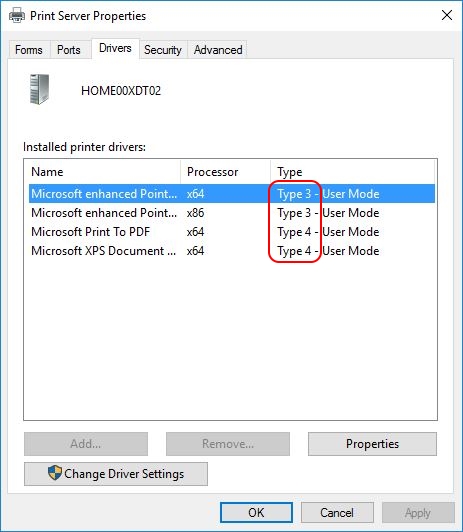Select the Microsoft XPS Document driver row
The height and width of the screenshot is (532, 463).
coord(232,251)
